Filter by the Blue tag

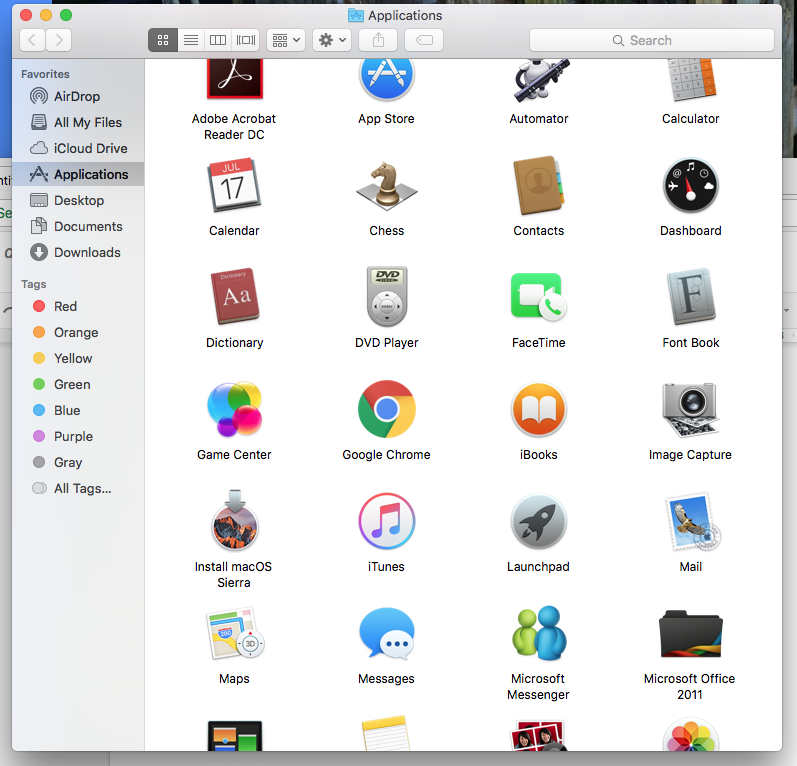(78, 410)
